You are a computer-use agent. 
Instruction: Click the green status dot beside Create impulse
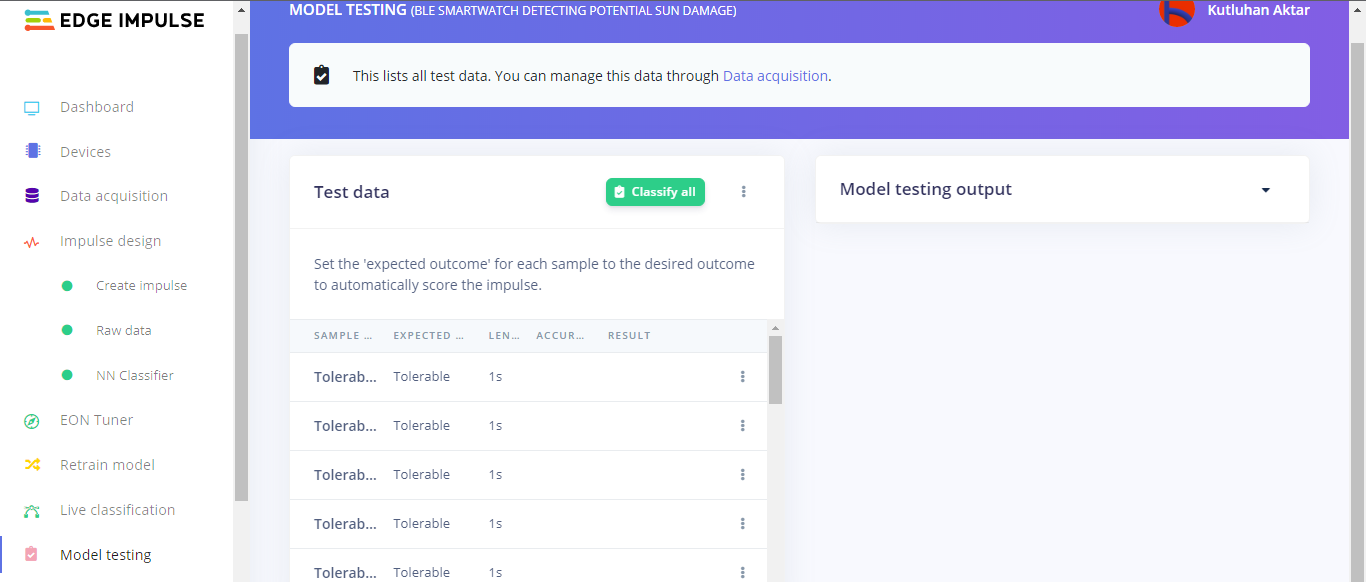click(67, 285)
